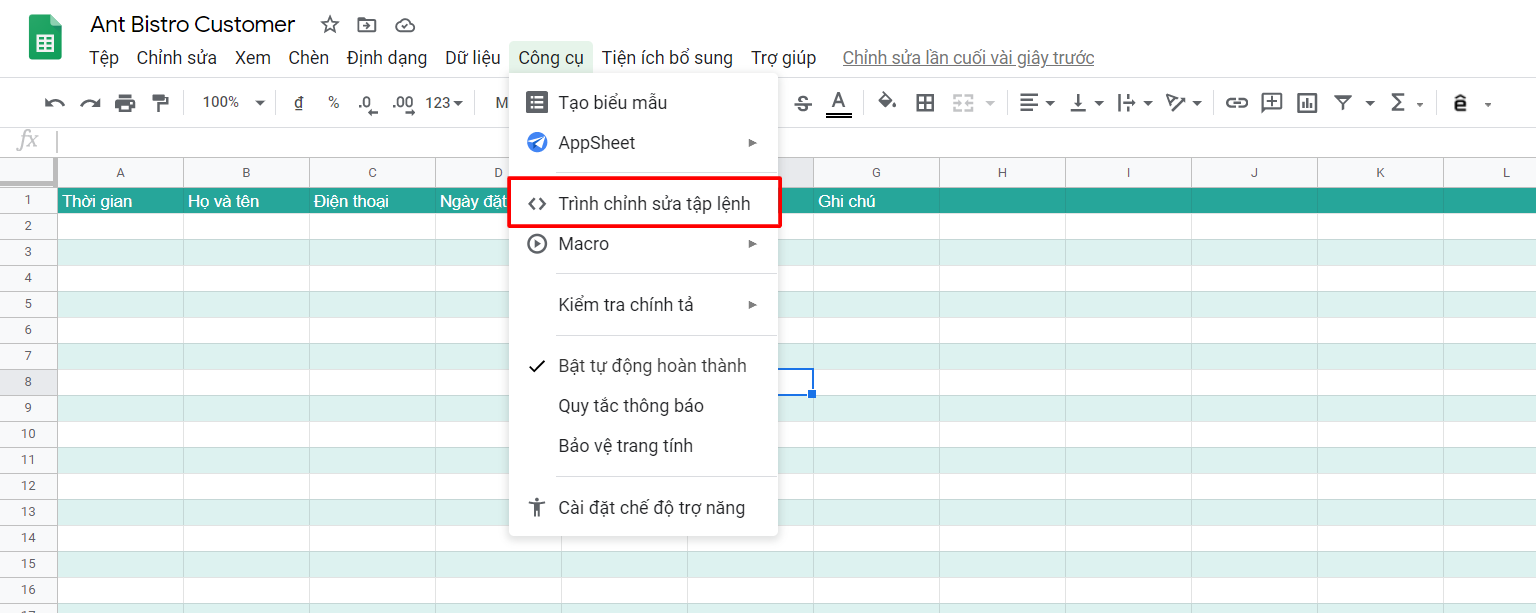Select row 12 header
The height and width of the screenshot is (613, 1536).
click(x=29, y=486)
